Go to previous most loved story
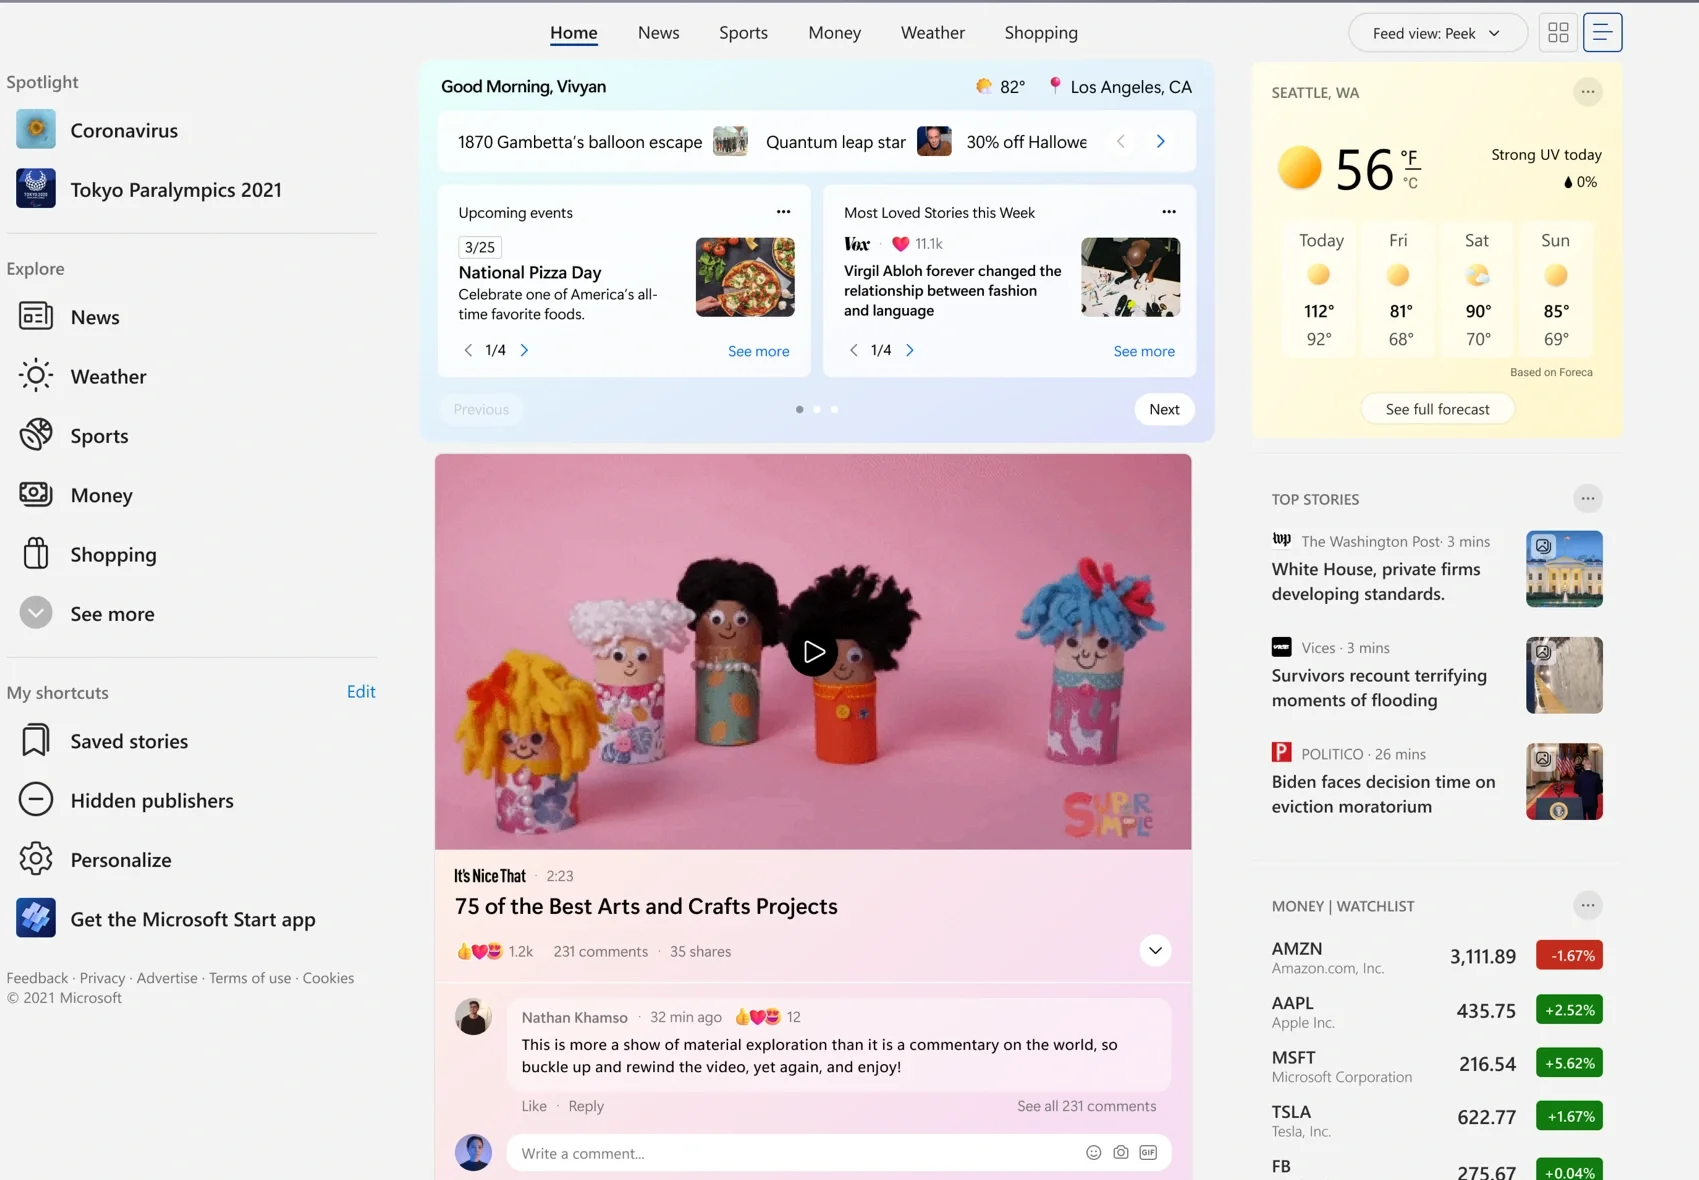This screenshot has height=1180, width=1699. coord(853,350)
